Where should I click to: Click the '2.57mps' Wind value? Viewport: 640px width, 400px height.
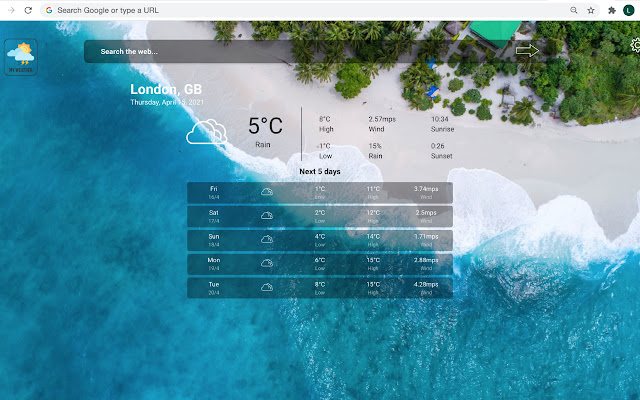[382, 119]
